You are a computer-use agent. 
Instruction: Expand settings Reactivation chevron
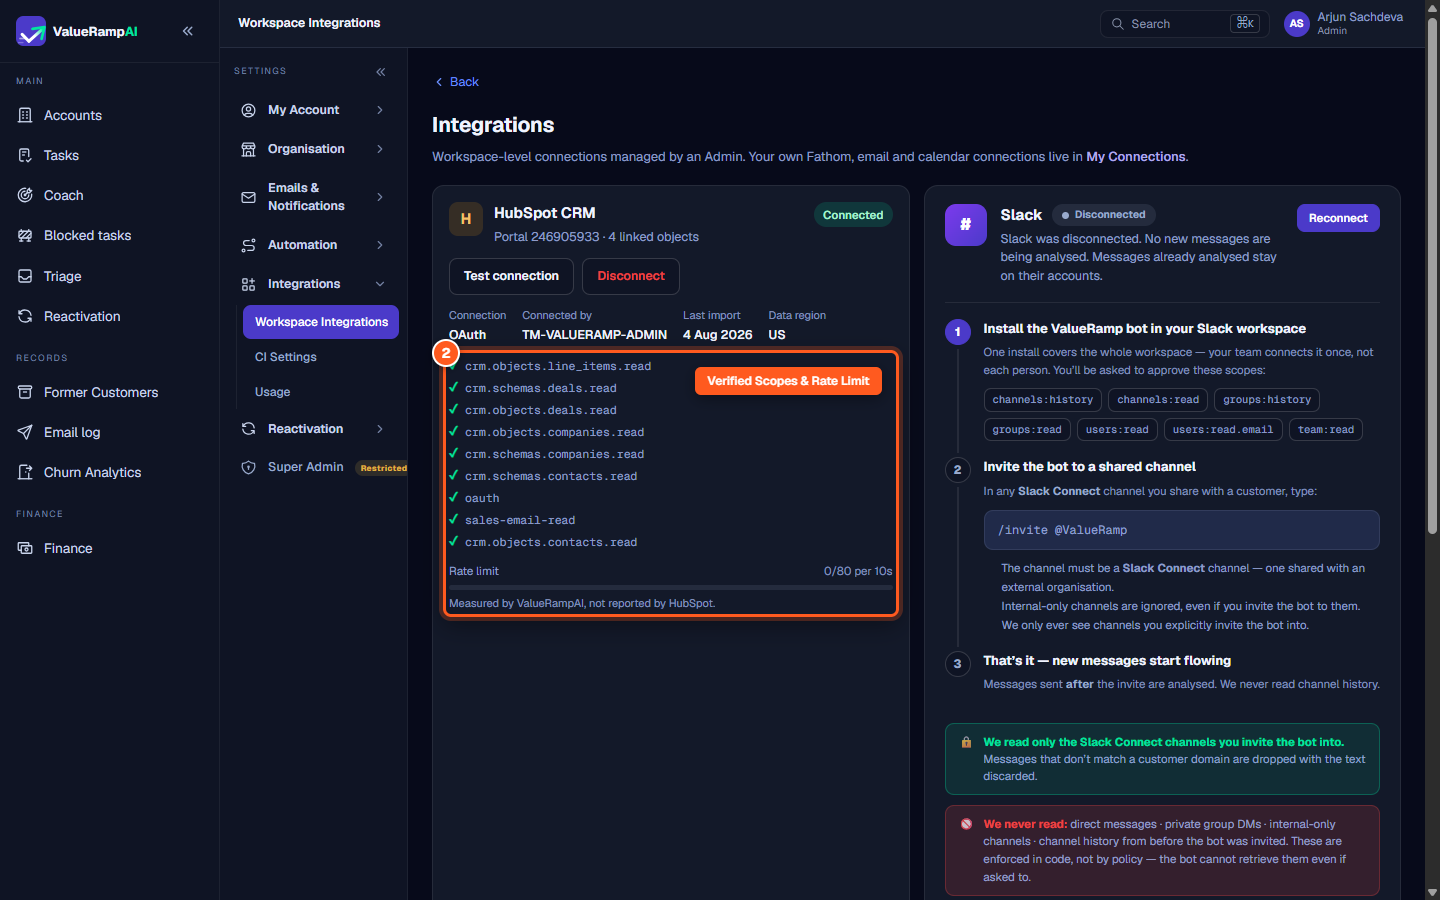click(380, 429)
